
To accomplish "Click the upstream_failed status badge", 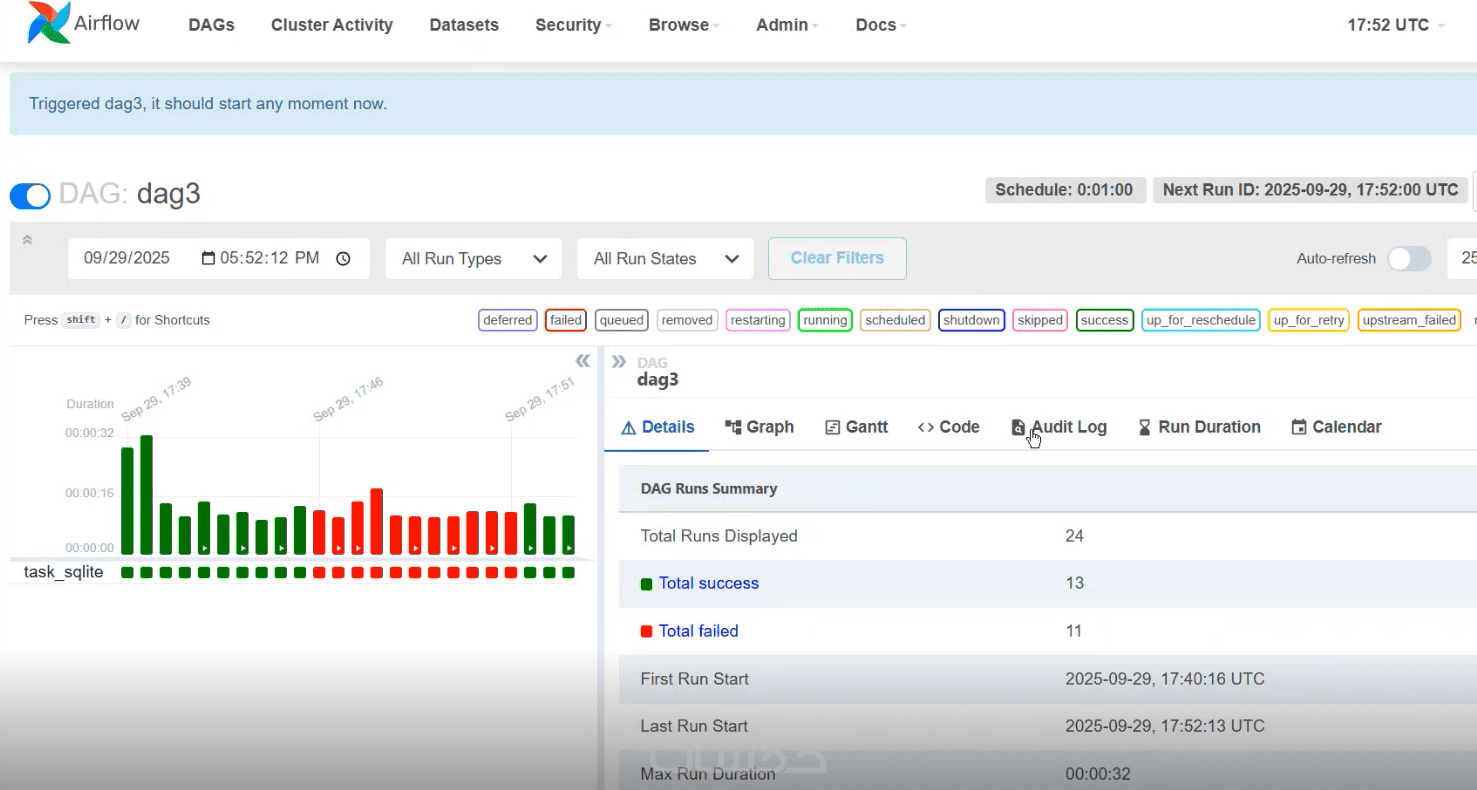I will (1409, 320).
